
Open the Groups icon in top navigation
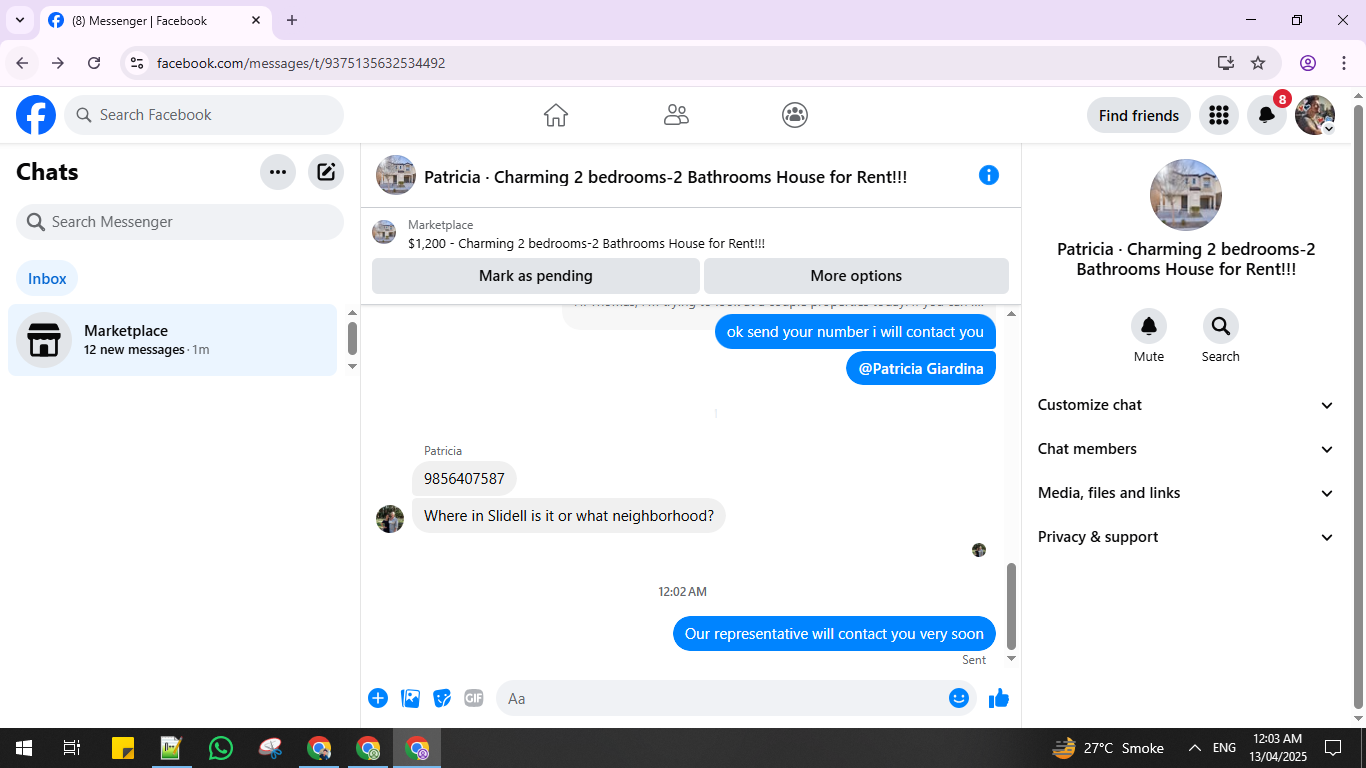[x=795, y=115]
